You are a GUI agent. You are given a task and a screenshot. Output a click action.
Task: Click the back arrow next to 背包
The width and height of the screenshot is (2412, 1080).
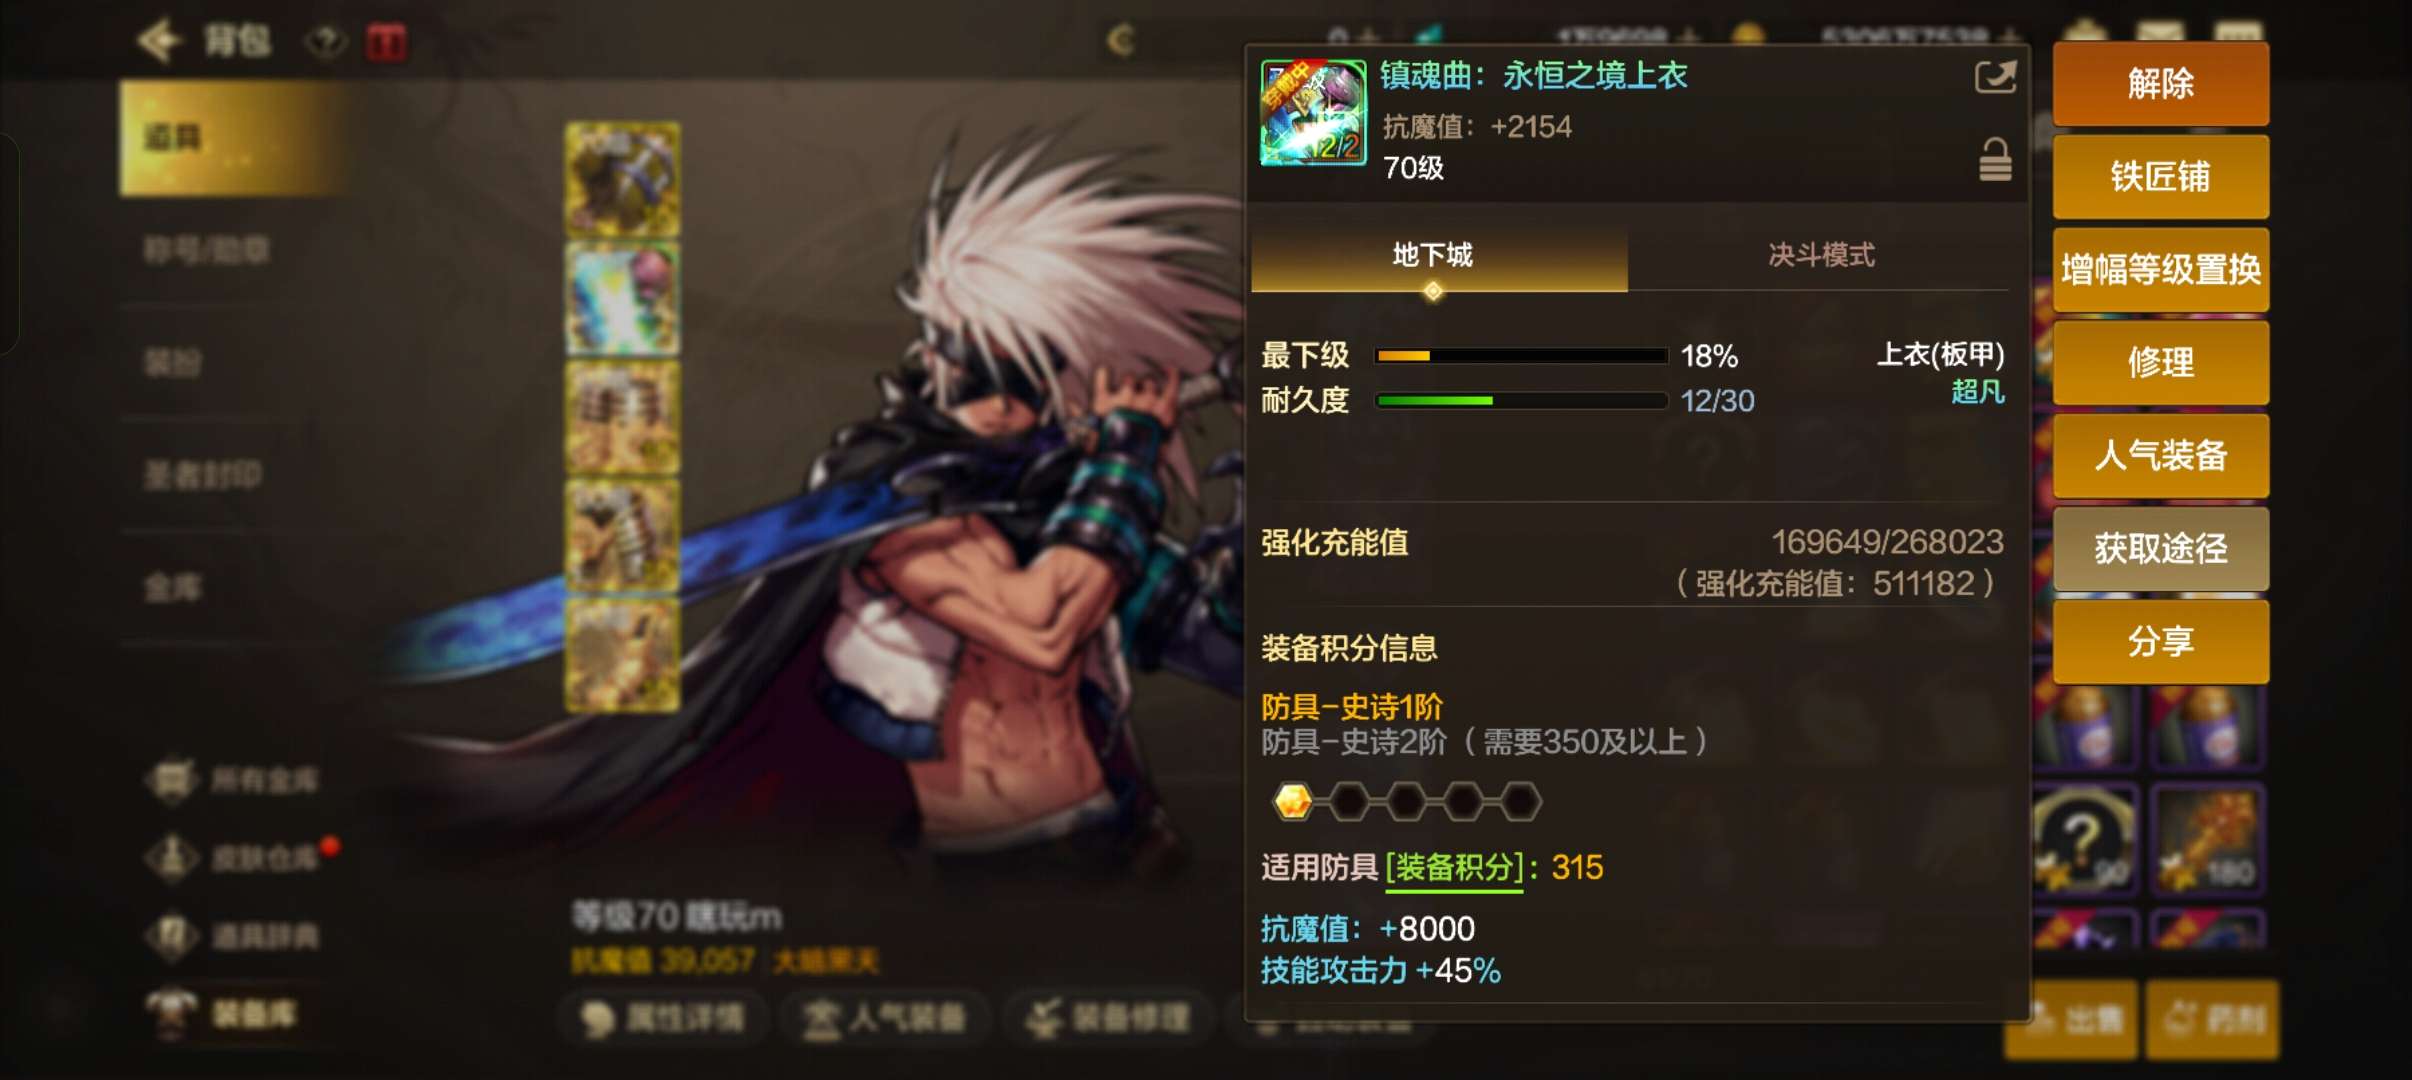pos(159,42)
